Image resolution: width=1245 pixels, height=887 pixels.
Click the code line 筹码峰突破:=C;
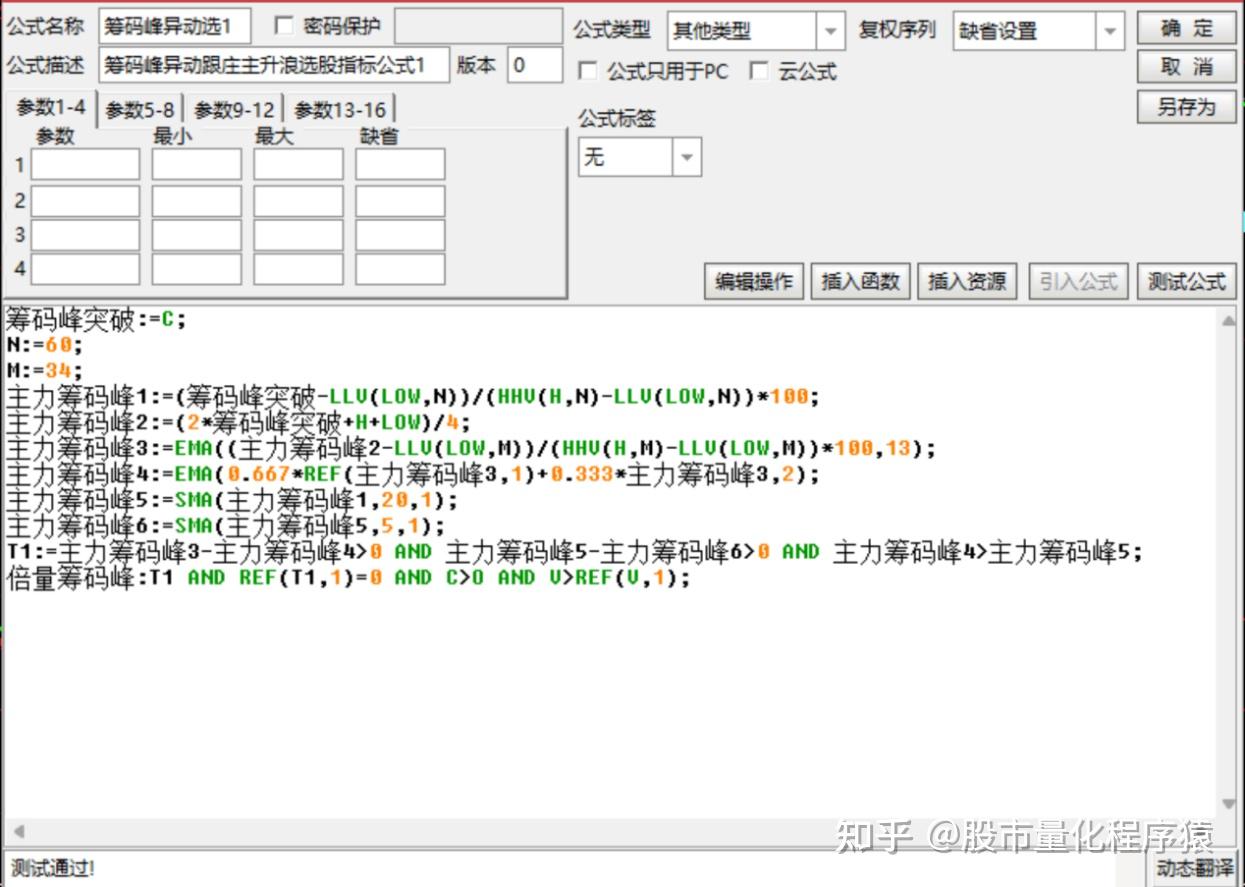tap(96, 320)
